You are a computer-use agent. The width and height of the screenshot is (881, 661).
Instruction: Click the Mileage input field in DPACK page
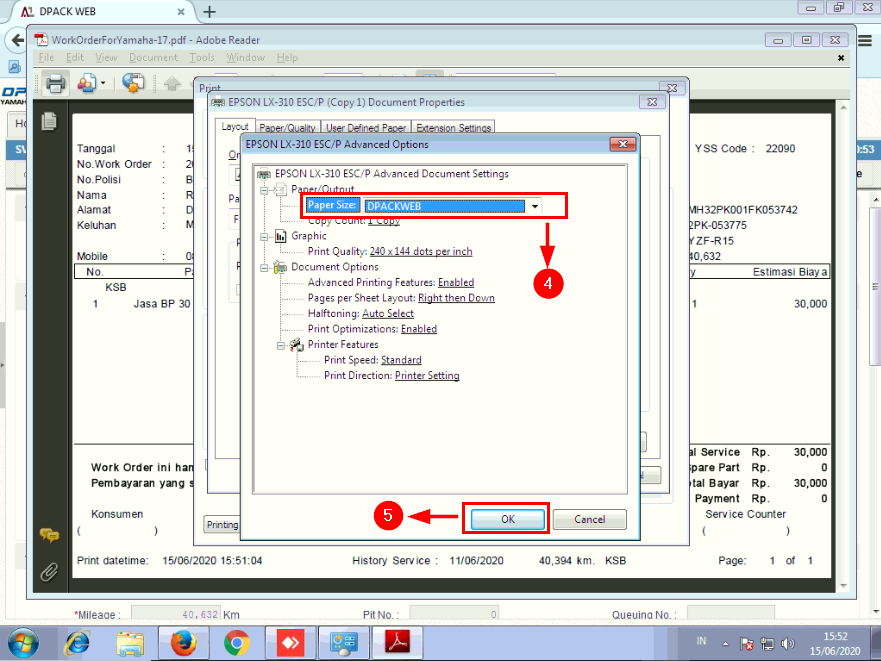point(175,614)
